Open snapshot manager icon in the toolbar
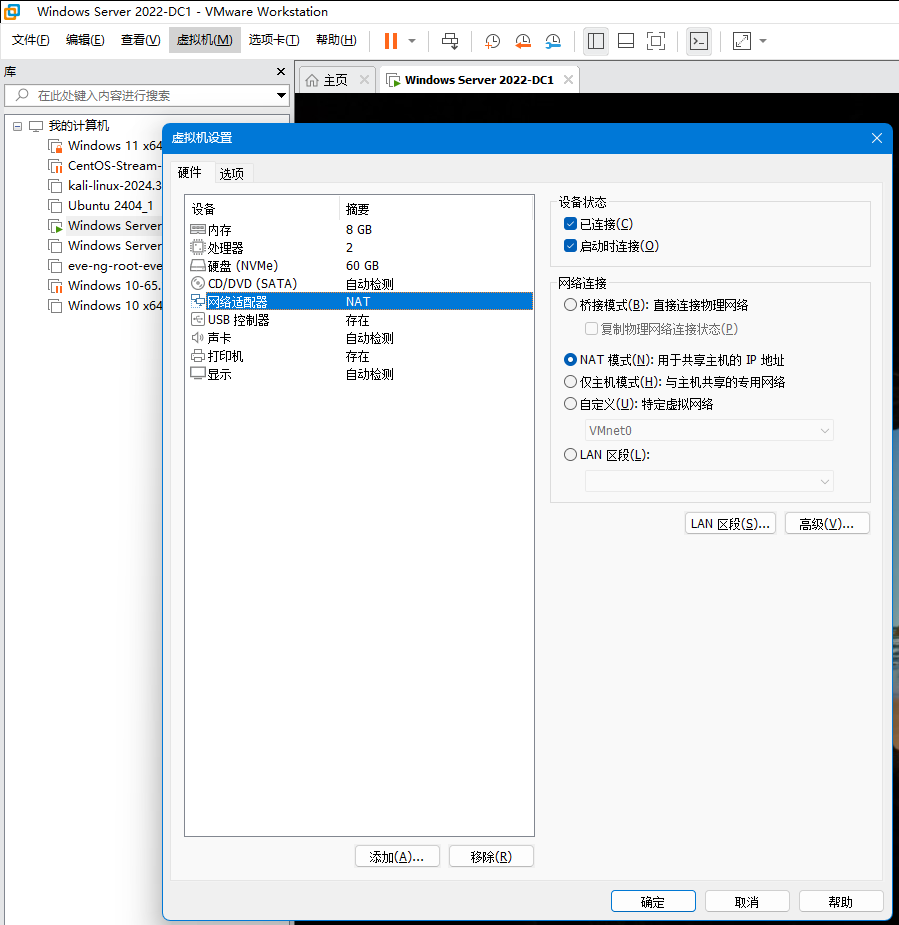The width and height of the screenshot is (899, 925). [553, 41]
